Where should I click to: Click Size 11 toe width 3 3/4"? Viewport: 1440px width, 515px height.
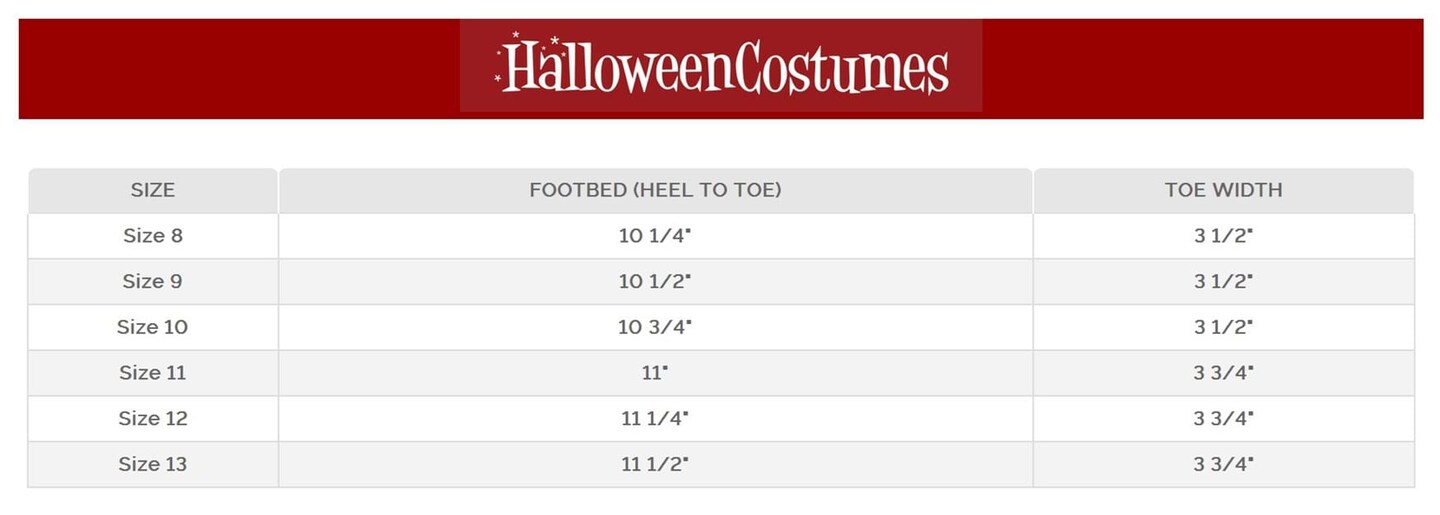[x=1223, y=373]
